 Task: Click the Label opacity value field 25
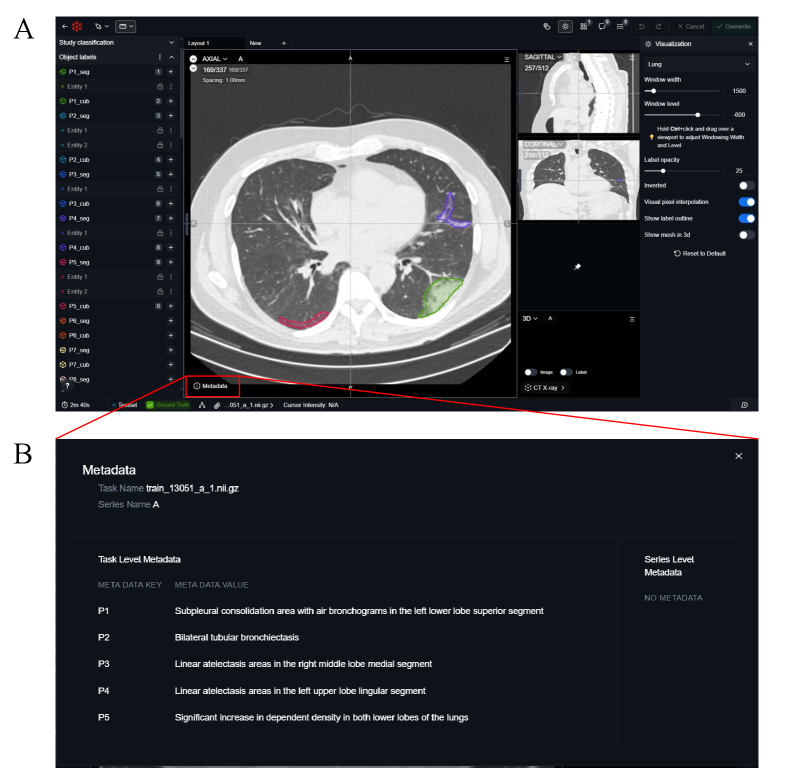pyautogui.click(x=739, y=171)
